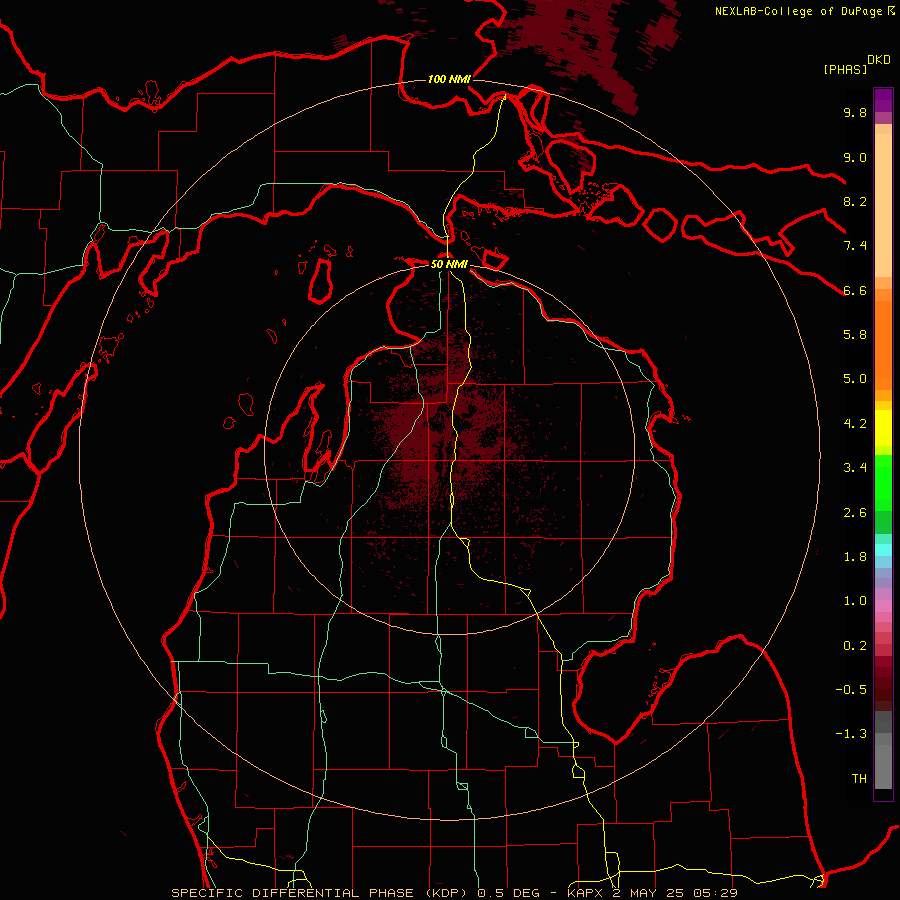Click the NEXLAB-College of DuPage header text
900x900 pixels.
798,11
